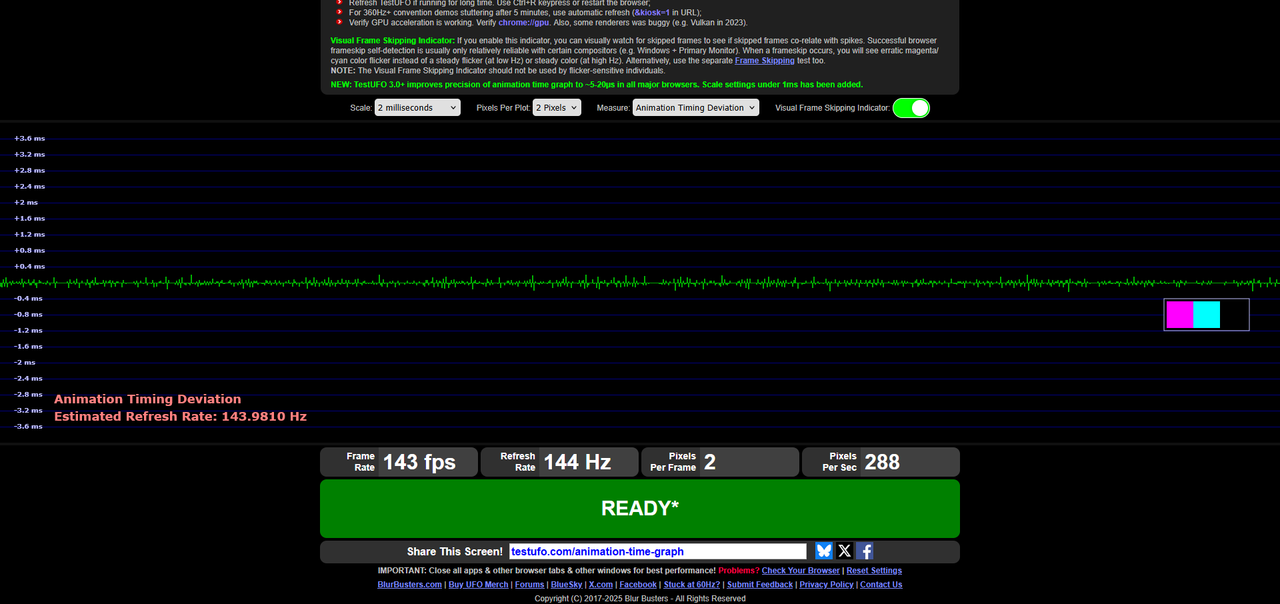Open the Measure dropdown showing Animation Timing Deviation
Image resolution: width=1280 pixels, height=604 pixels.
(x=696, y=107)
